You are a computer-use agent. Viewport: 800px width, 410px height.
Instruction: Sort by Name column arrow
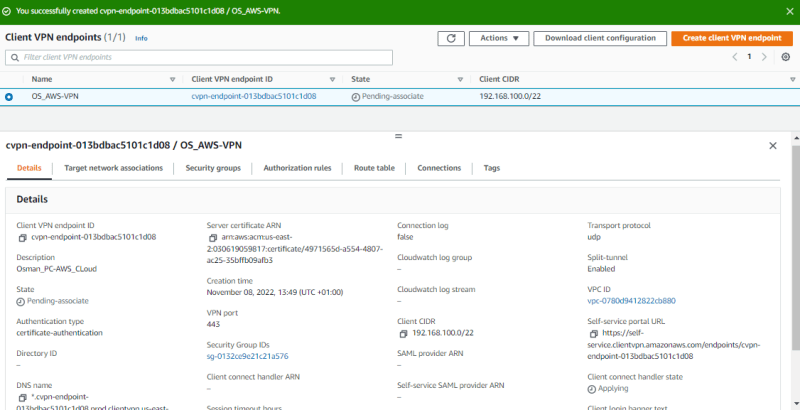point(172,80)
